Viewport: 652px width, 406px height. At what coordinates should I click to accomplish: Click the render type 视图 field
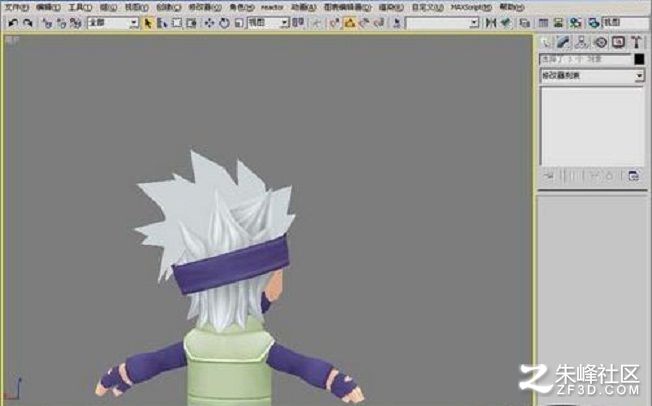coord(626,22)
